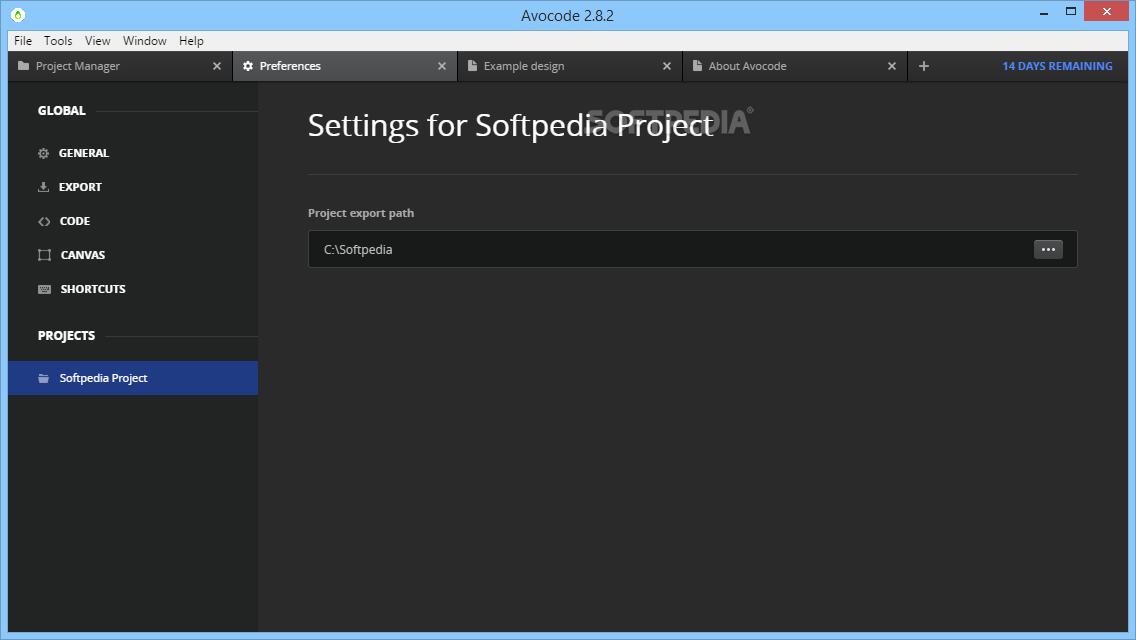
Task: Close the About Avocode tab
Action: [x=892, y=66]
